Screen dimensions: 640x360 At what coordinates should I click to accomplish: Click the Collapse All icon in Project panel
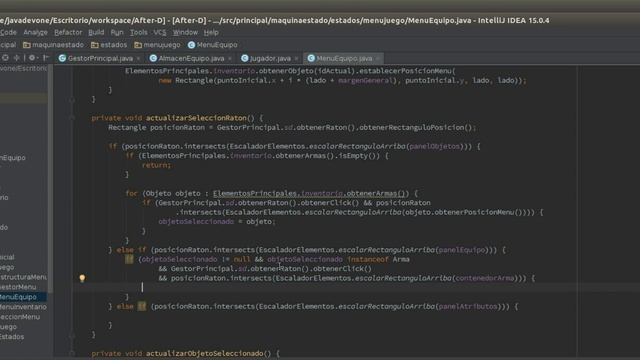(x=17, y=58)
